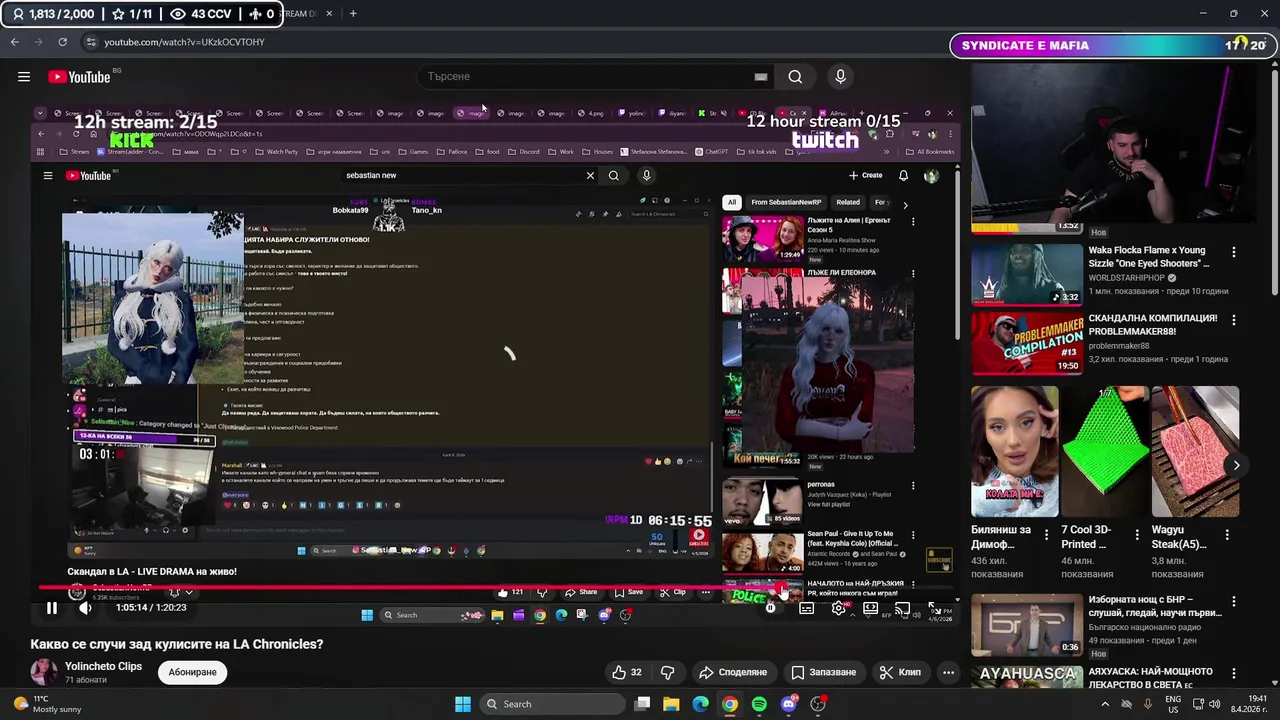1280x720 pixels.
Task: Click the Yolincheto Clips channel avatar
Action: click(43, 672)
